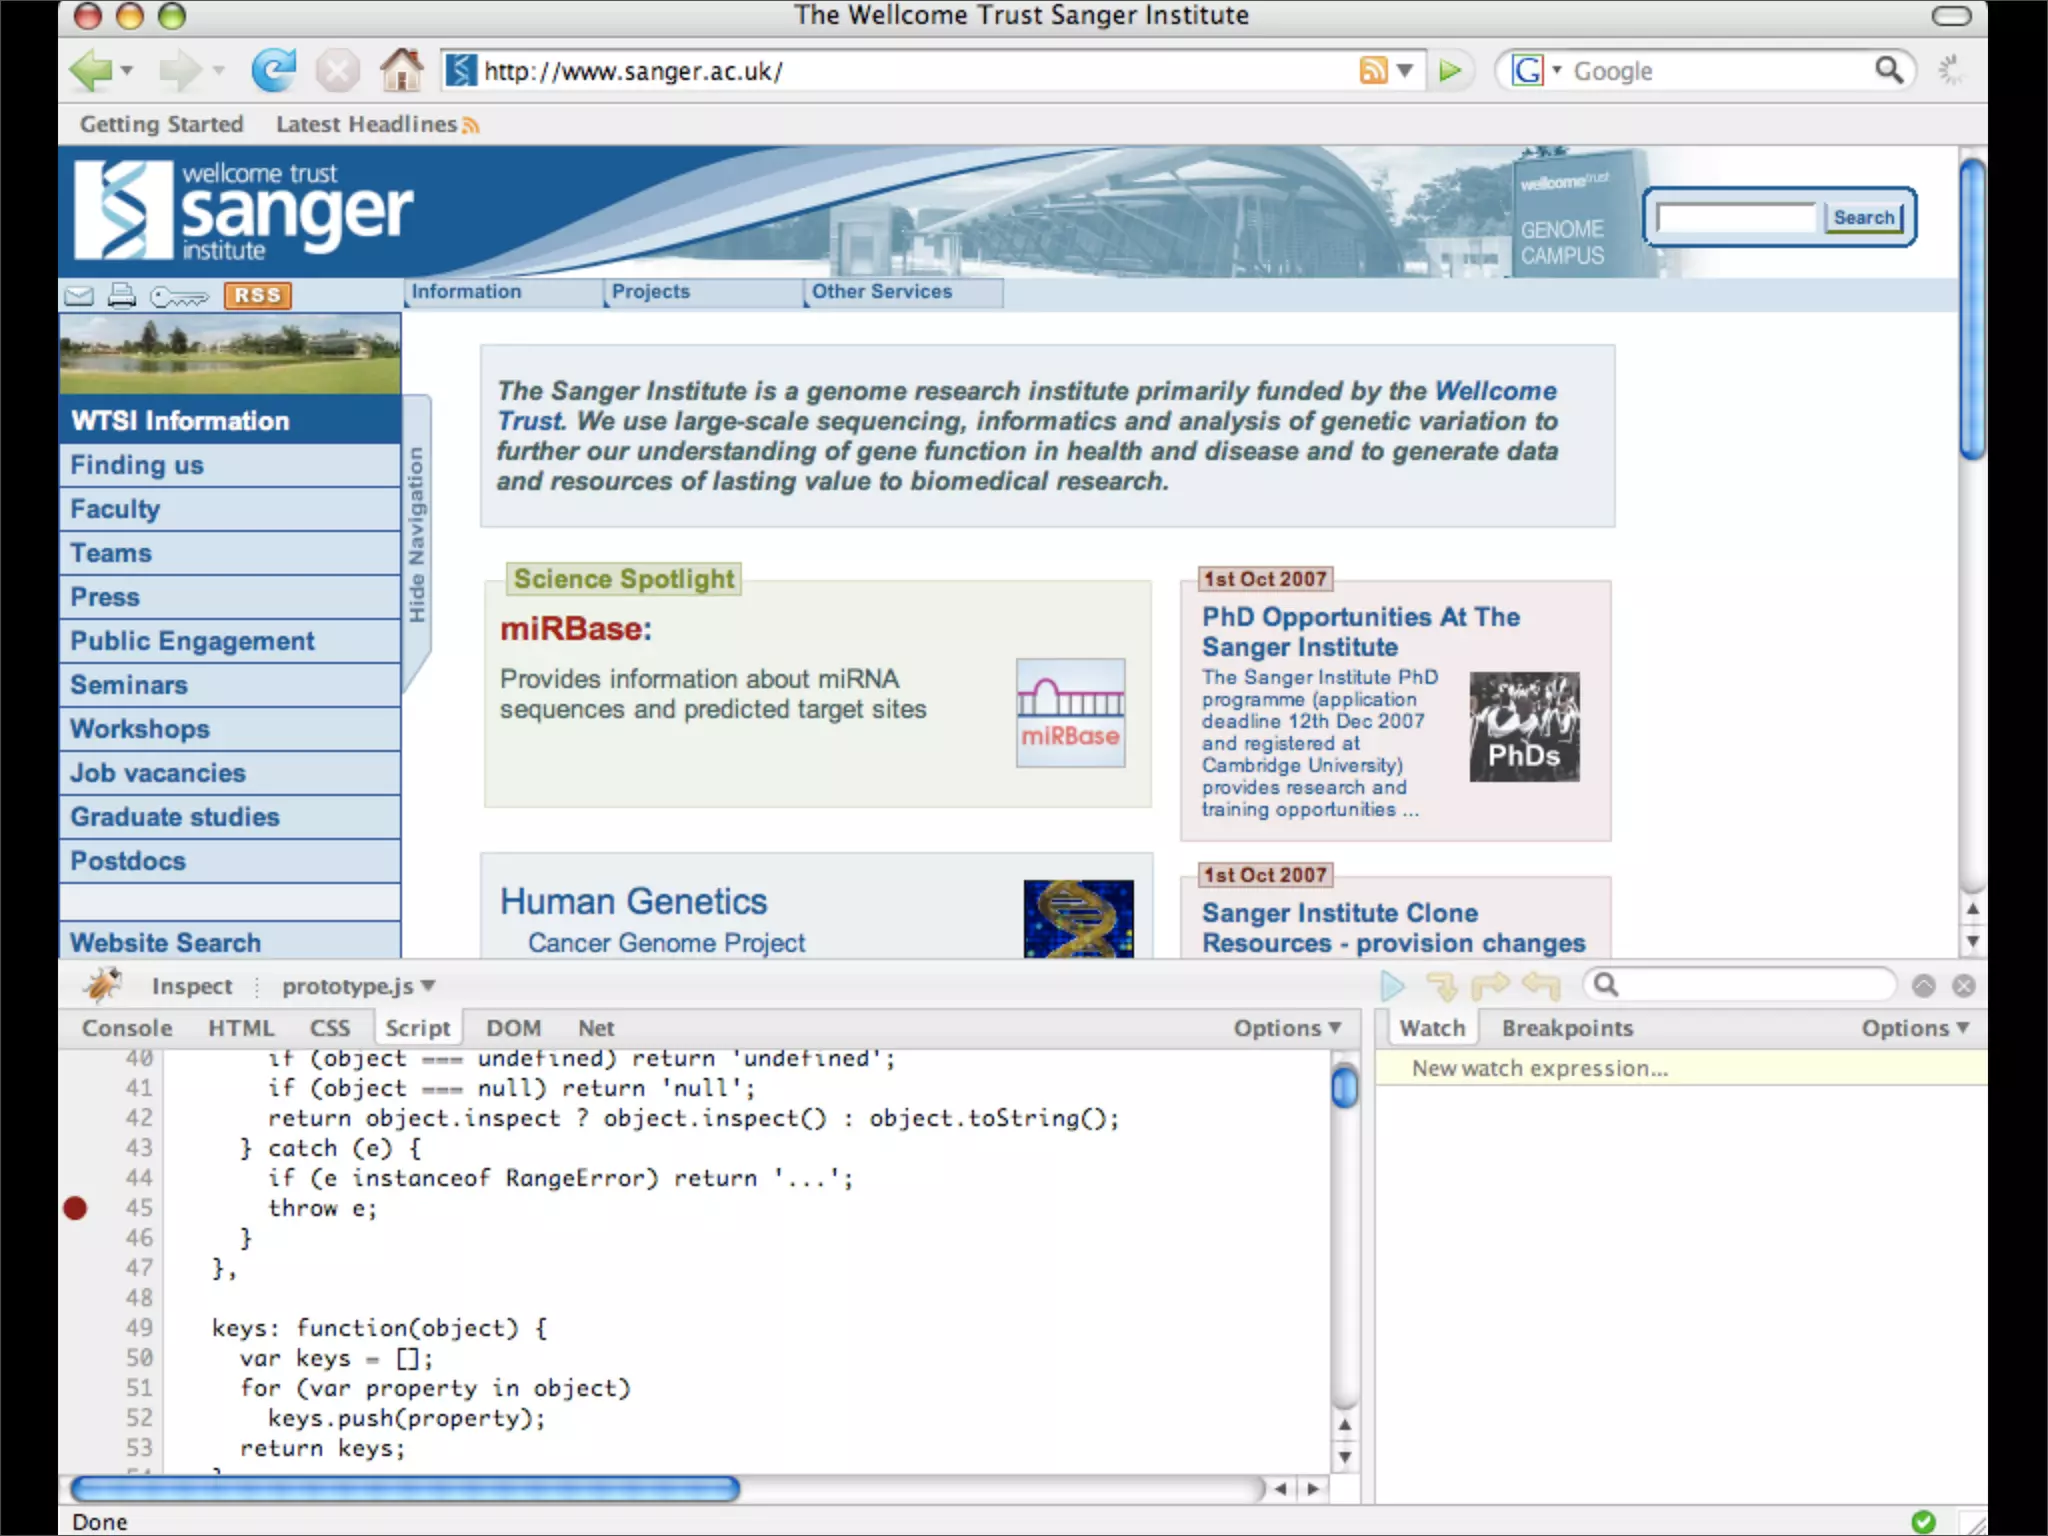Click the URL address field
Image resolution: width=2048 pixels, height=1536 pixels.
click(x=915, y=71)
